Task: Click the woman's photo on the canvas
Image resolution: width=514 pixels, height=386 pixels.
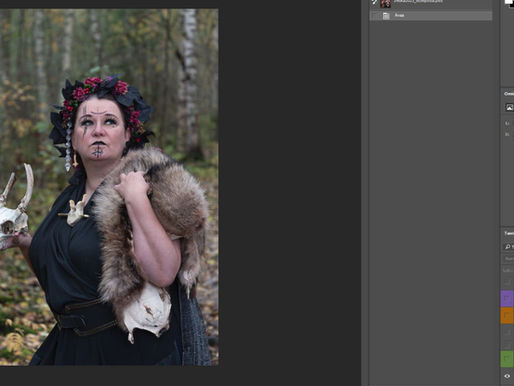Action: tap(109, 187)
